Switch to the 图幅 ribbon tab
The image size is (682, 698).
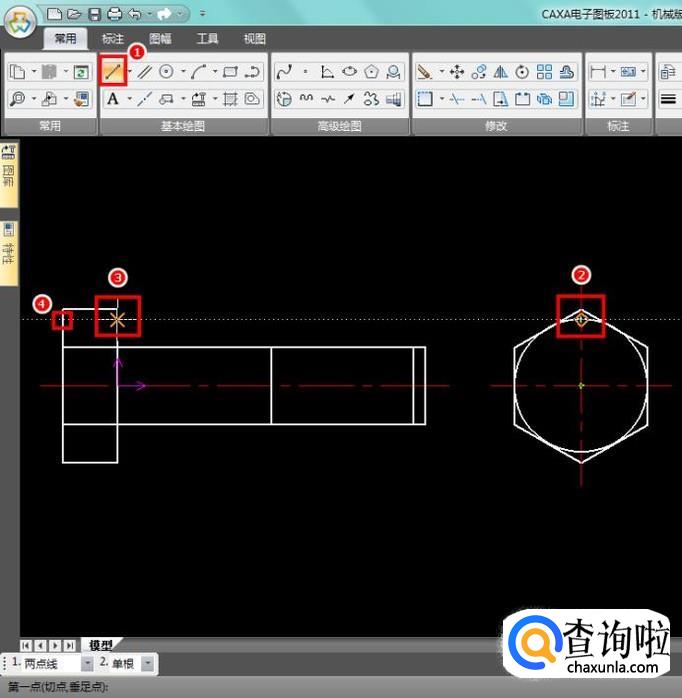click(160, 39)
